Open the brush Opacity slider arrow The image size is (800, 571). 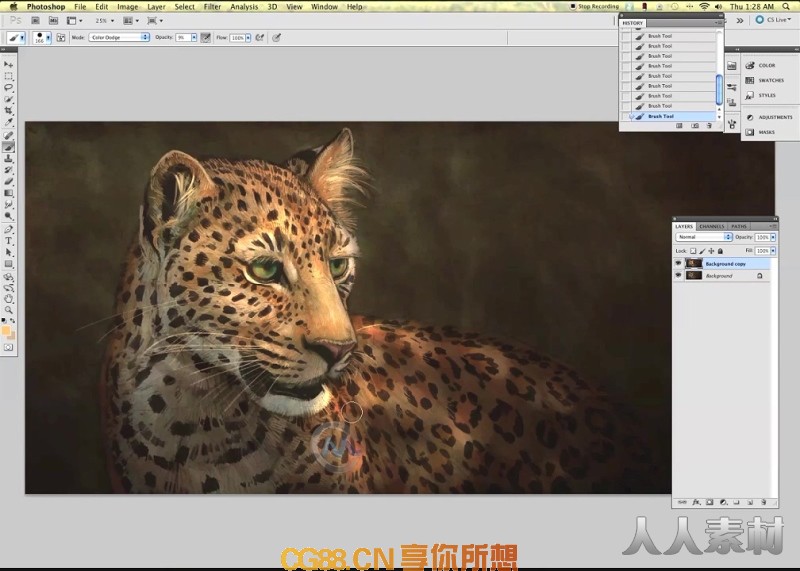(x=194, y=38)
